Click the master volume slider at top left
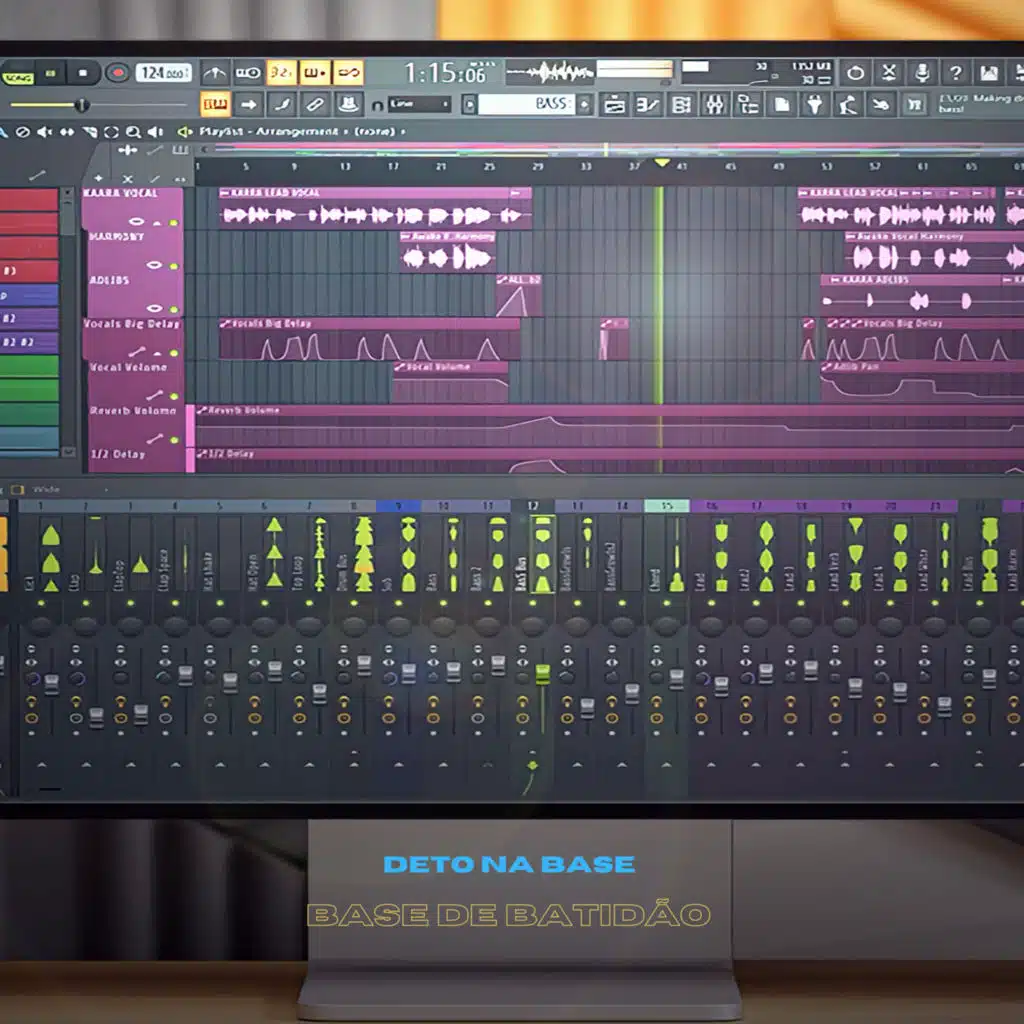 (x=81, y=105)
